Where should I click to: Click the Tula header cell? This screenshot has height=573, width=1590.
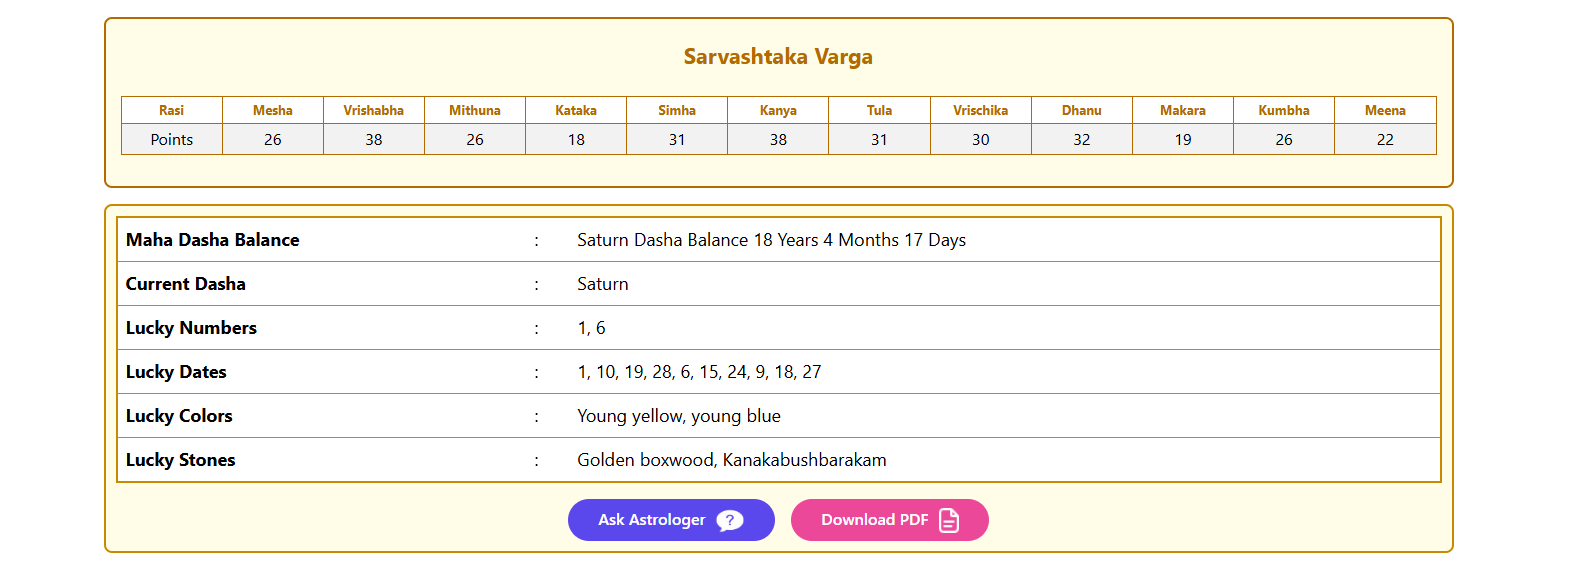[x=879, y=110]
